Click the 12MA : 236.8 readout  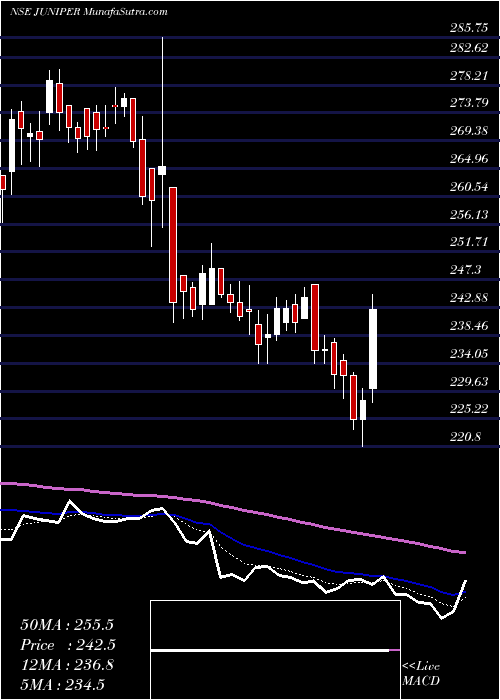point(65,665)
